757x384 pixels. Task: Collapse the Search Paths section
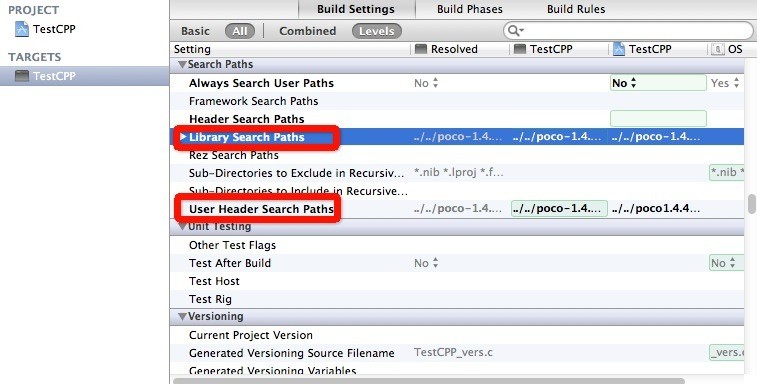pos(182,64)
